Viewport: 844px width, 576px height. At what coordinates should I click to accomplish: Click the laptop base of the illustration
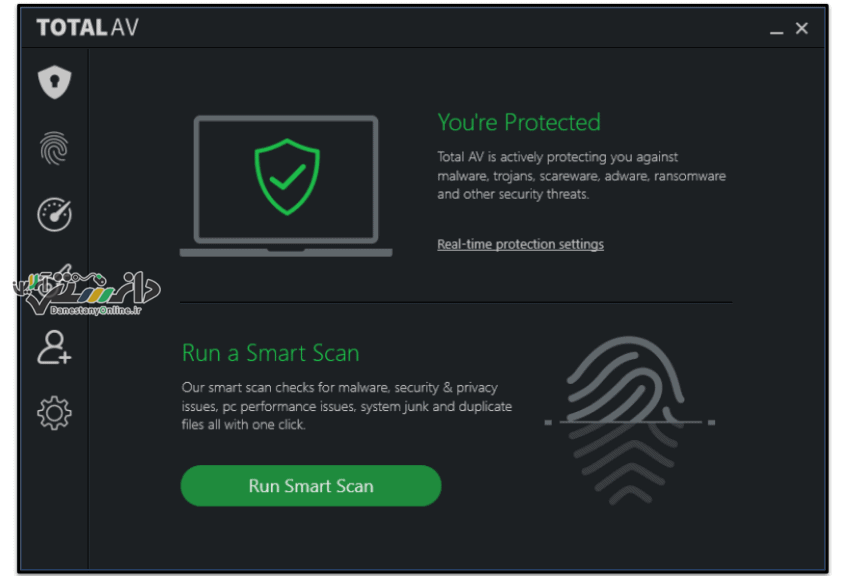click(286, 252)
